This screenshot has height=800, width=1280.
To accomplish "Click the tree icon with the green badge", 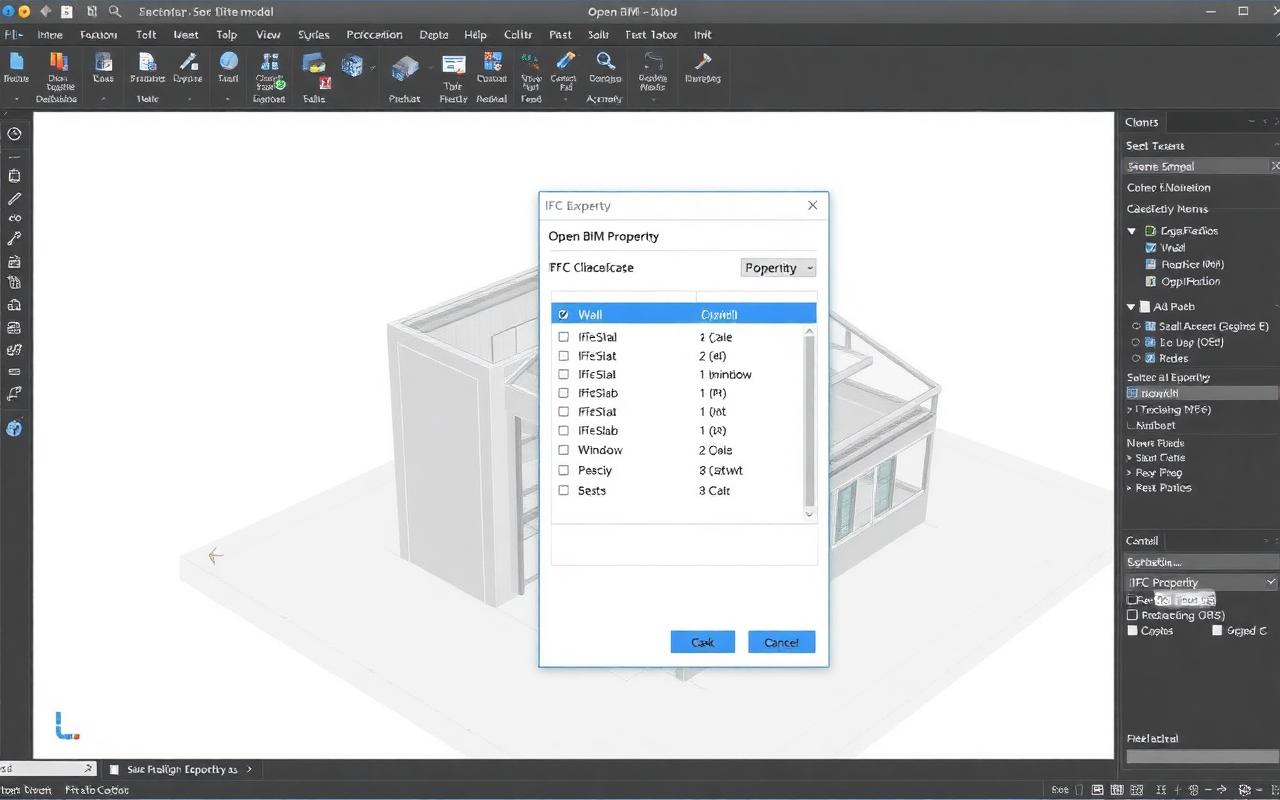I will (x=269, y=63).
